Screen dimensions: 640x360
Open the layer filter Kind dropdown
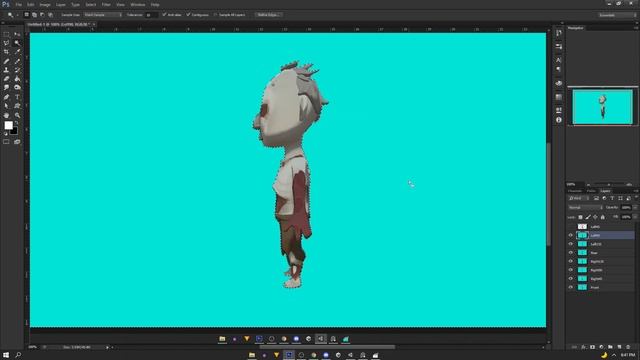pos(578,198)
